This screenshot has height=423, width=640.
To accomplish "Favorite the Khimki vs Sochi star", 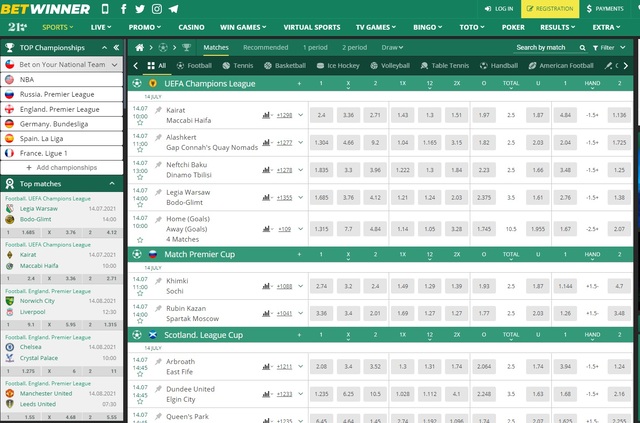I will click(140, 293).
